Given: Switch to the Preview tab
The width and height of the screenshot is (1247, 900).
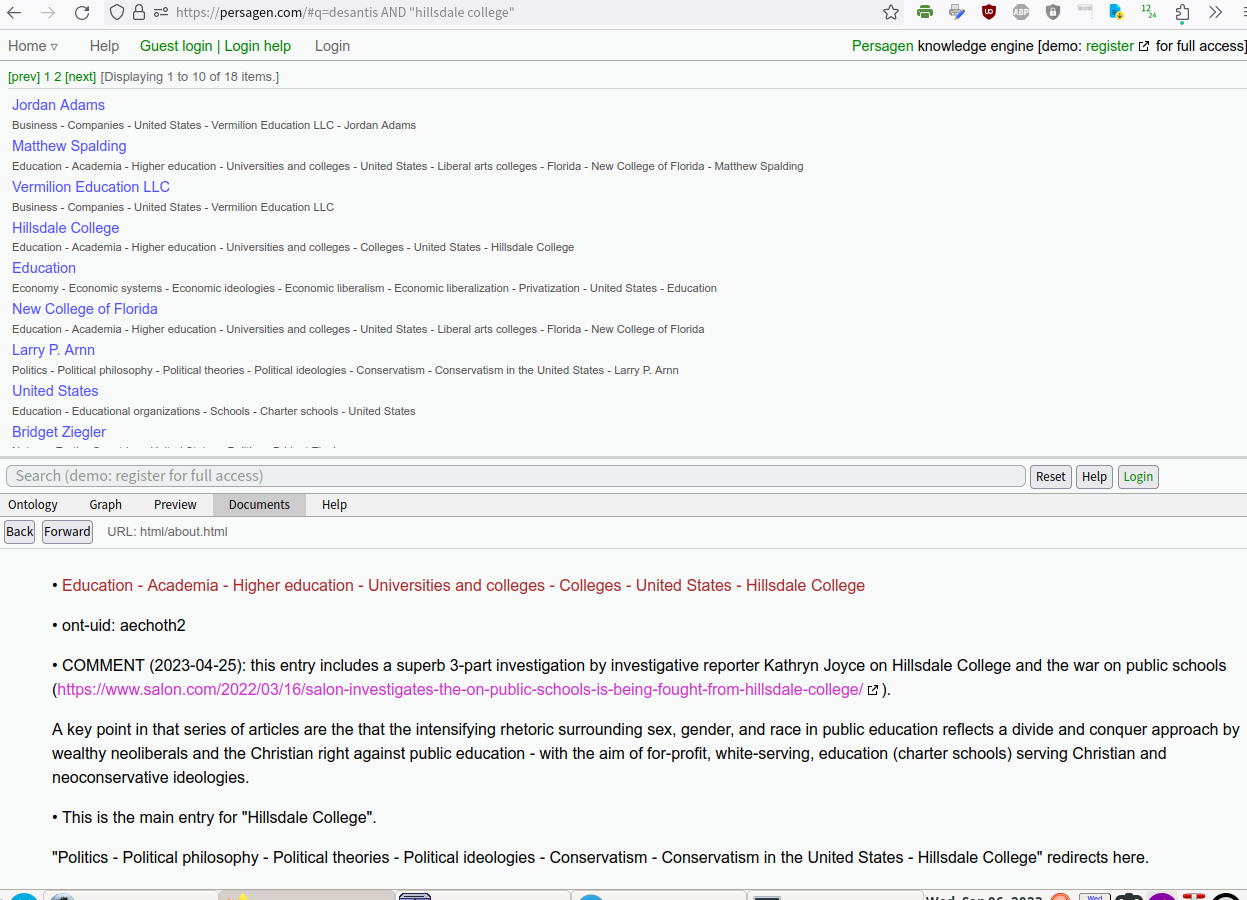Looking at the screenshot, I should pyautogui.click(x=175, y=505).
